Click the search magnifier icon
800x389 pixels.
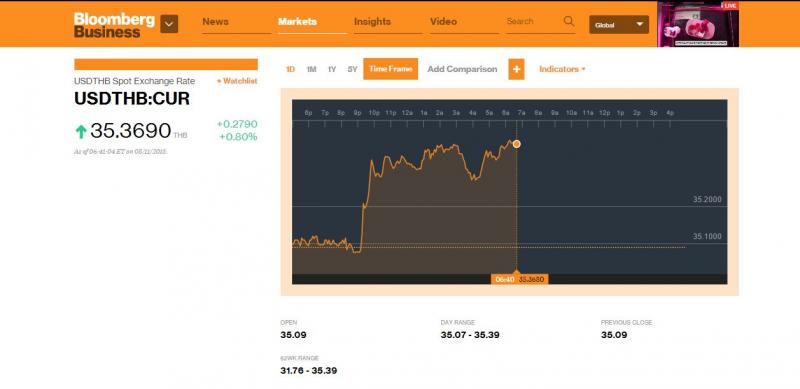(x=569, y=21)
